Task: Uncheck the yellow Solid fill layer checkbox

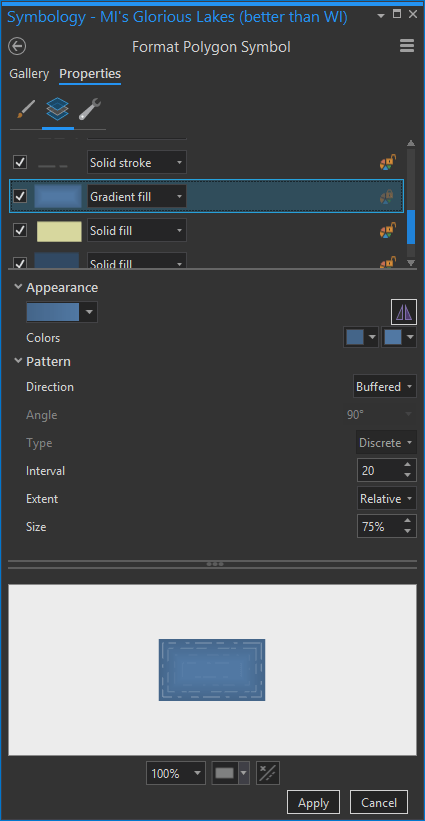Action: (20, 230)
